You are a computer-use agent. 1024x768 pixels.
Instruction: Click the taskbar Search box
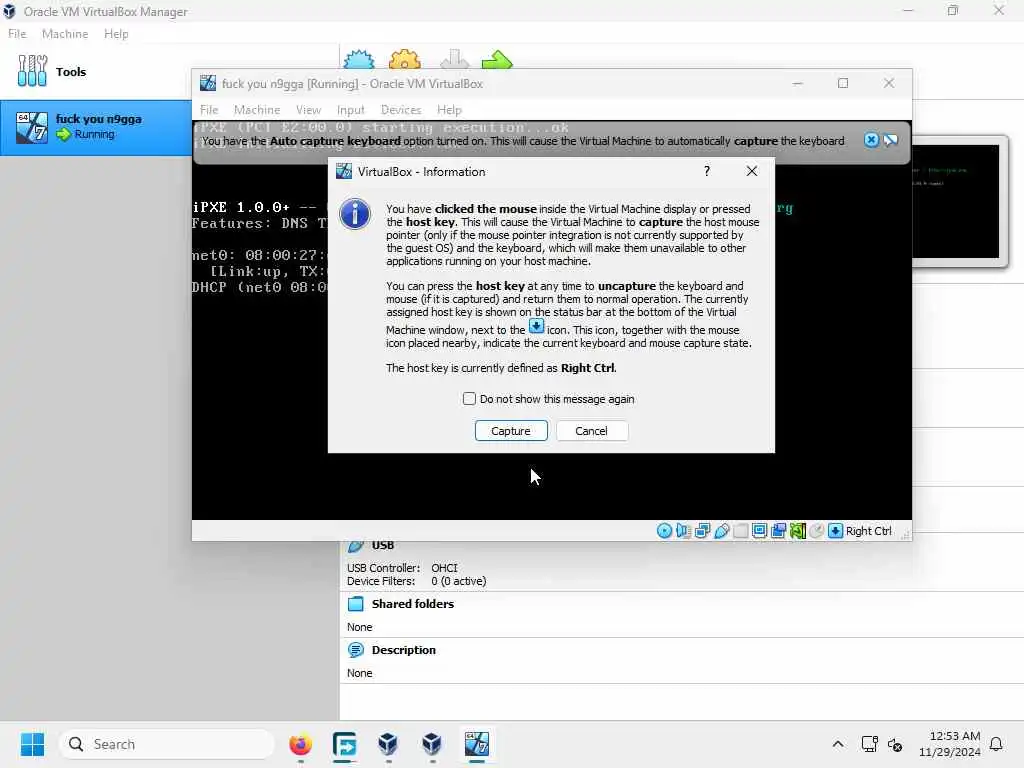coord(167,744)
